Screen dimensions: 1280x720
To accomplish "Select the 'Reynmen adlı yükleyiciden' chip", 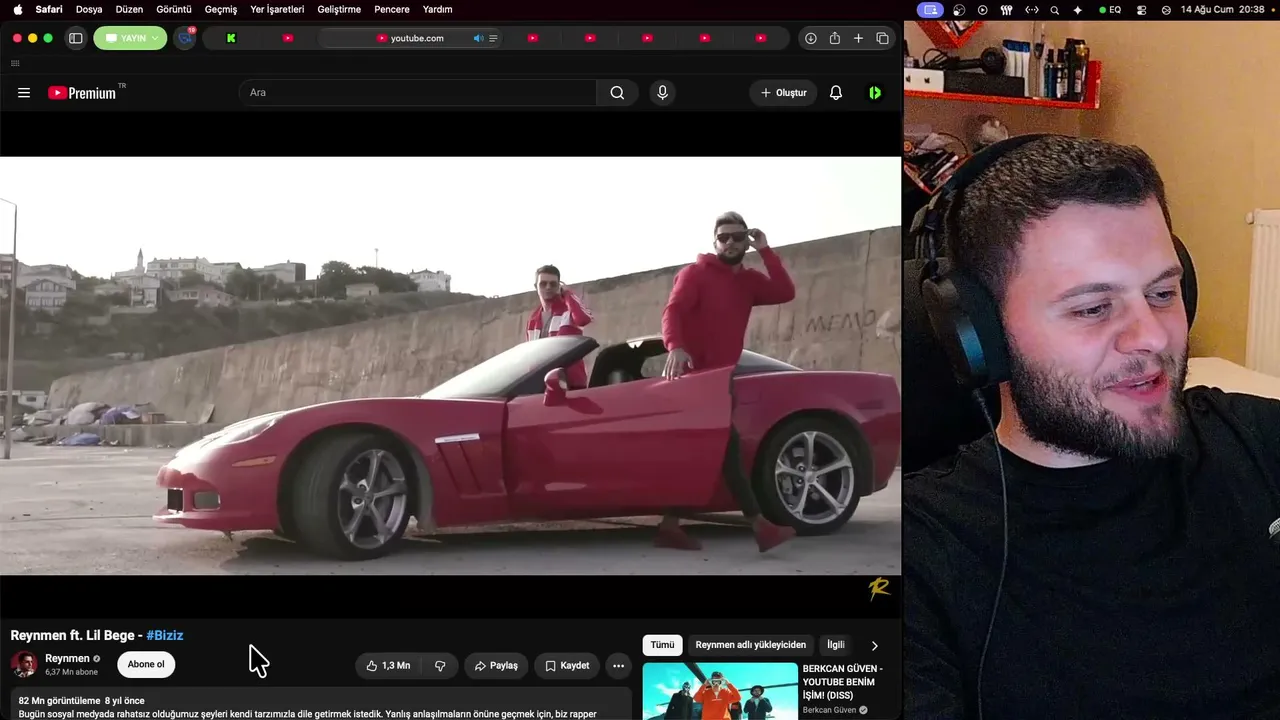I will pos(751,646).
